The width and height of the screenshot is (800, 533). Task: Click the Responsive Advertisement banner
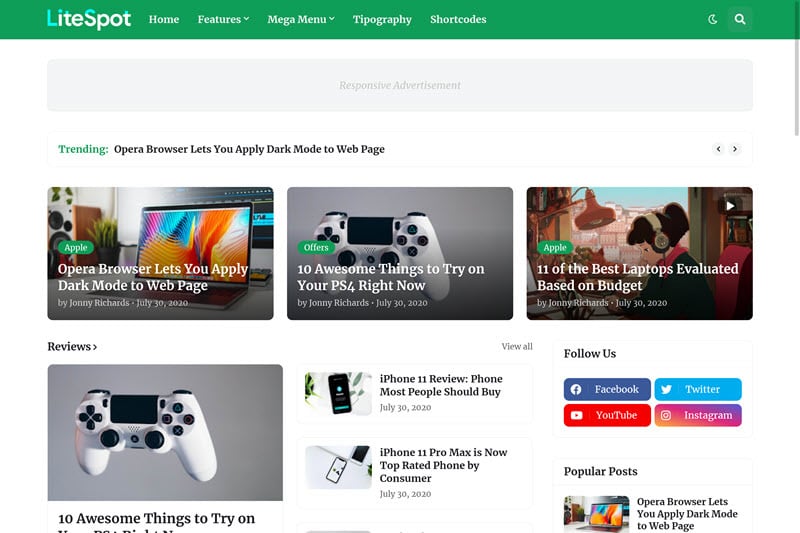[400, 85]
